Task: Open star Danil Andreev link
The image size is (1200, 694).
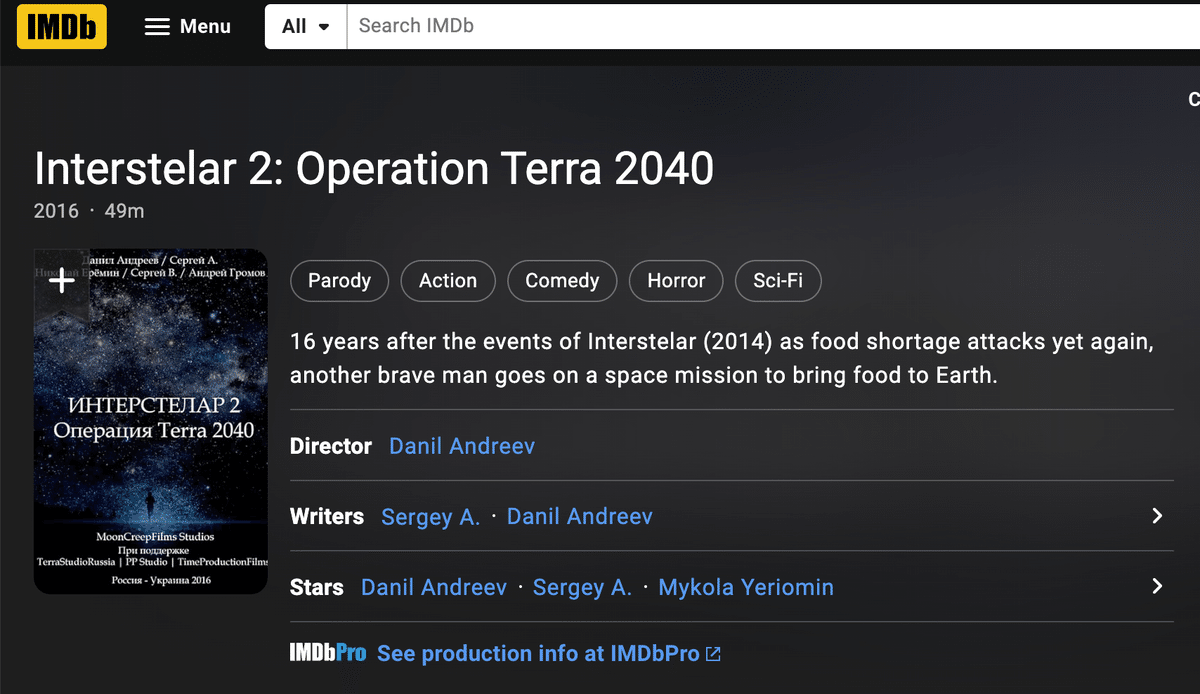Action: [x=434, y=588]
